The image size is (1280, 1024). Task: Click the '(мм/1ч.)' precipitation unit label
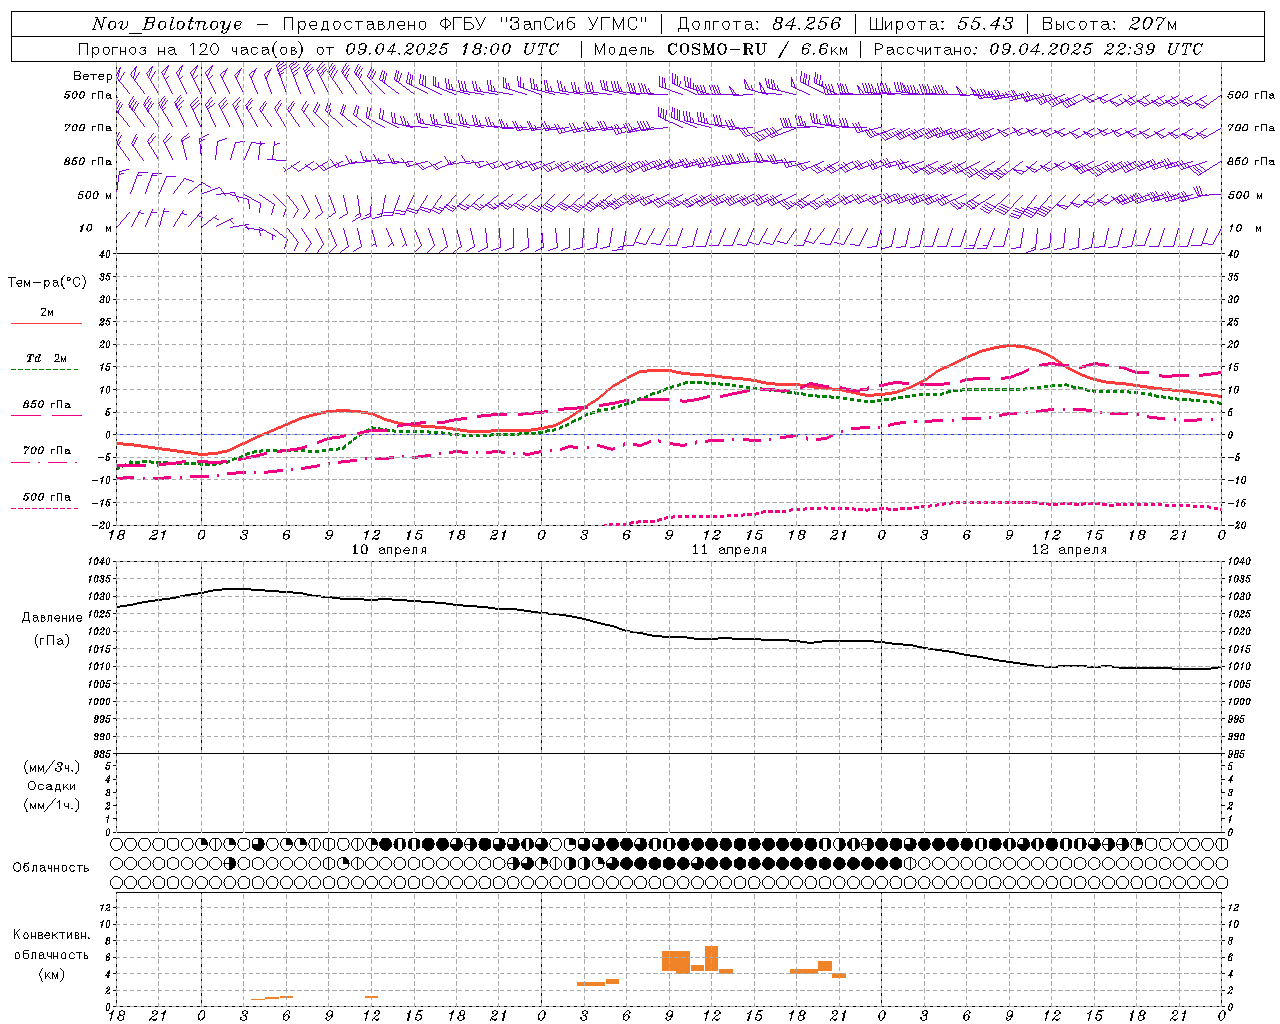[x=52, y=805]
